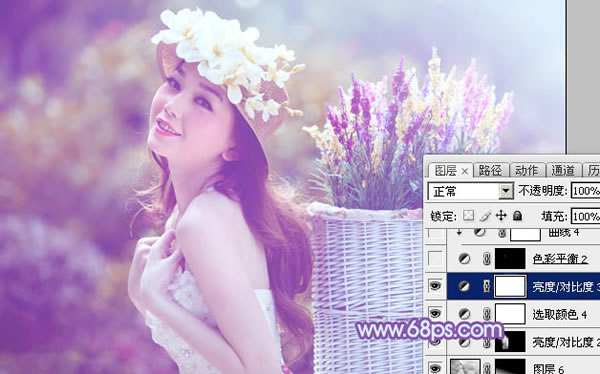Switch to the 通道 (Channels) tab
The image size is (600, 374).
[x=563, y=170]
